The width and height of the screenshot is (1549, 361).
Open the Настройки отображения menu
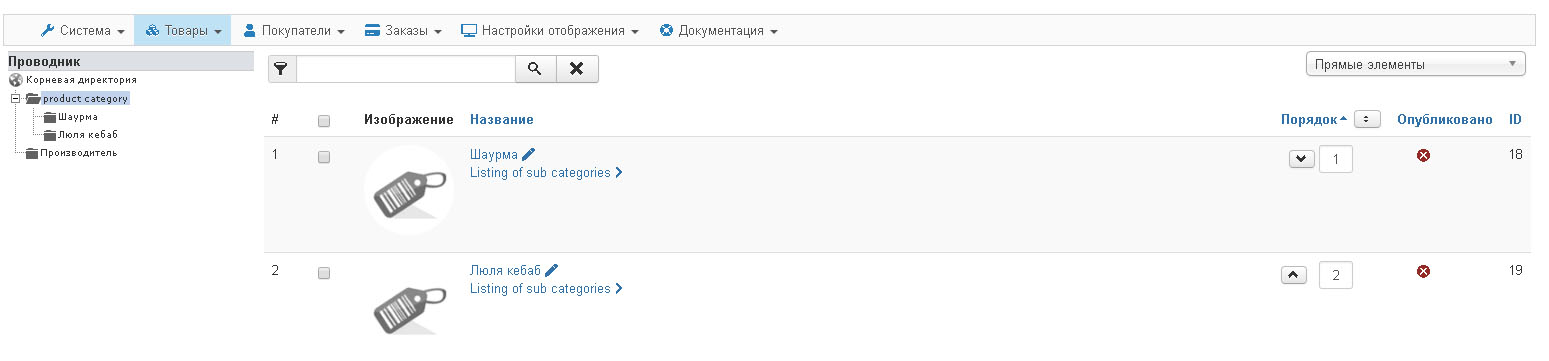tap(549, 30)
